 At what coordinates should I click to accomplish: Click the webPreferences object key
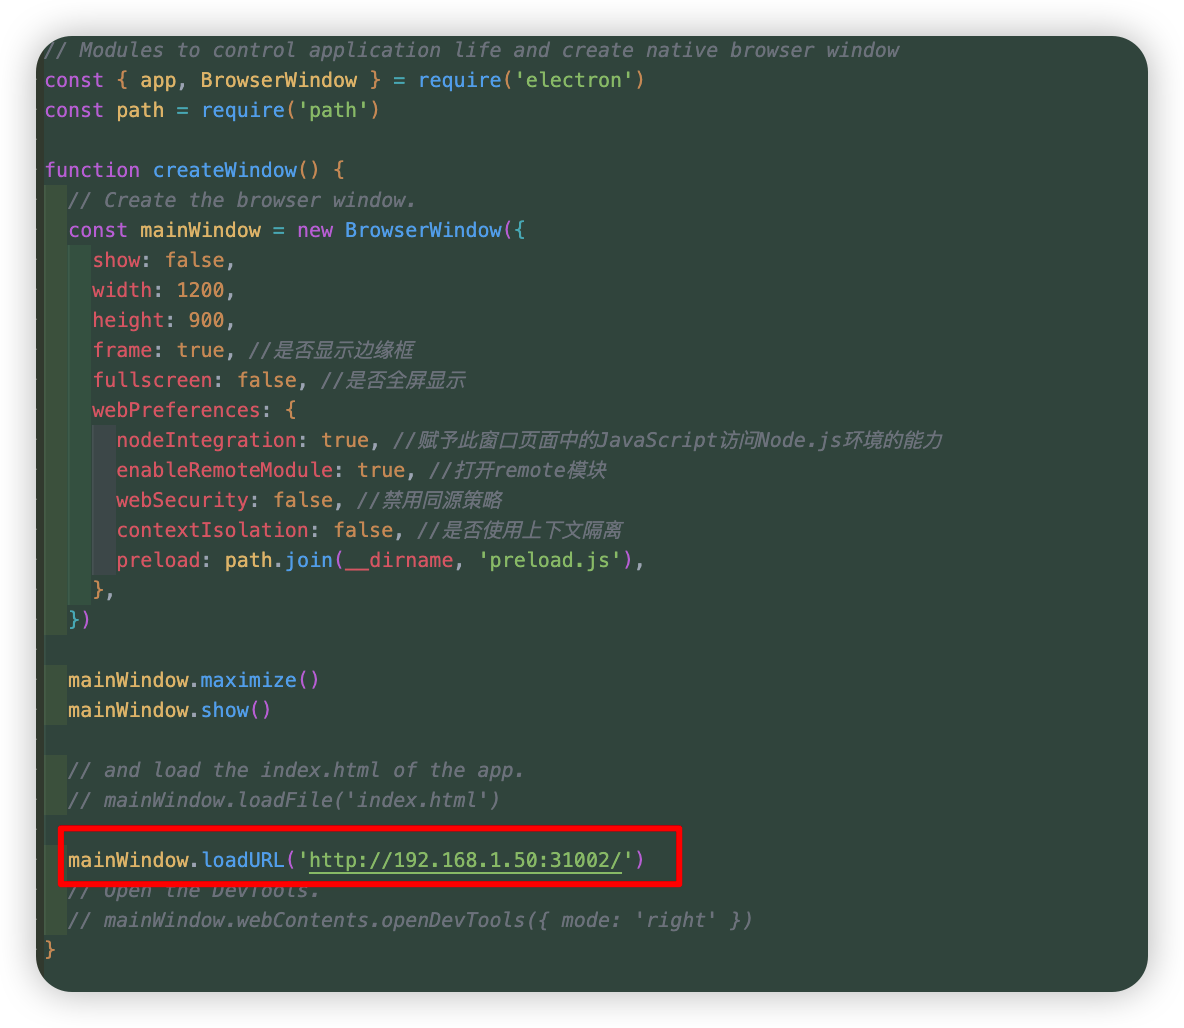[176, 410]
